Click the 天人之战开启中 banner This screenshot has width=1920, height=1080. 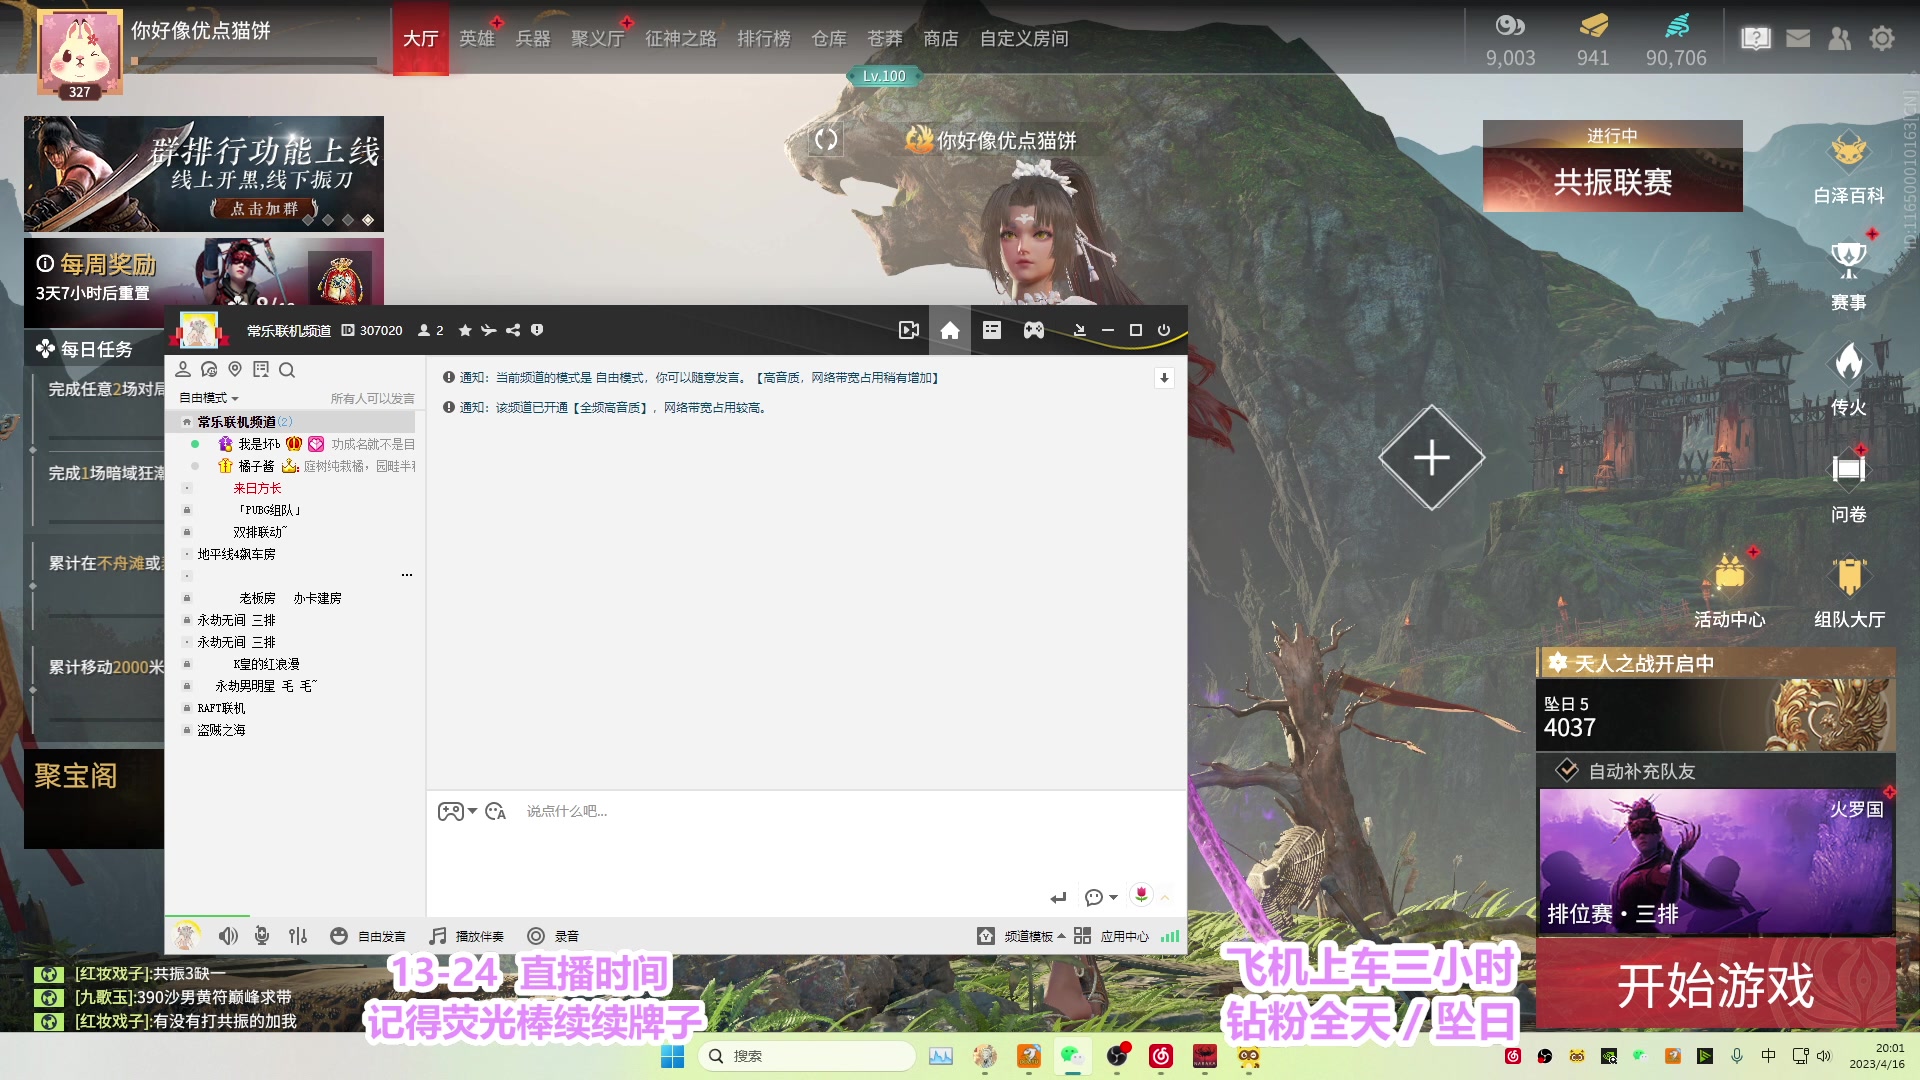(1716, 663)
